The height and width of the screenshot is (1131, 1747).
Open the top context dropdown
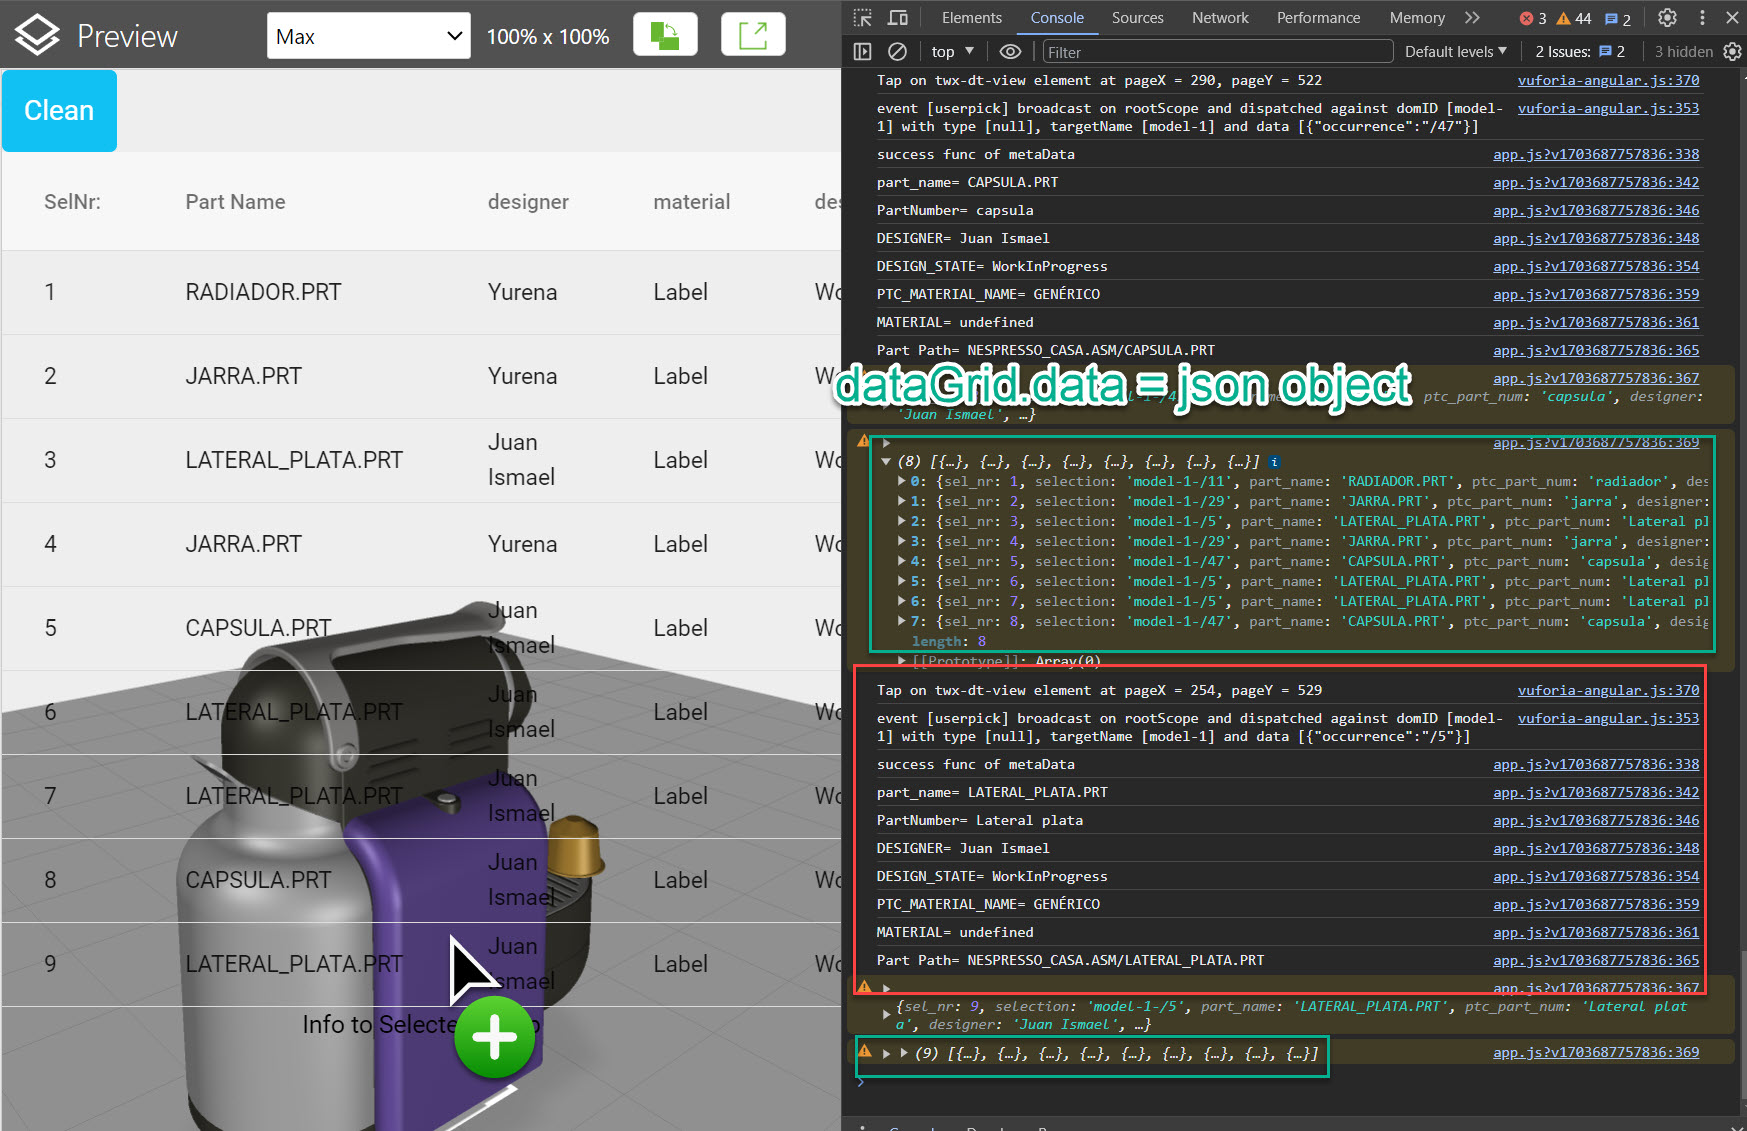(952, 52)
